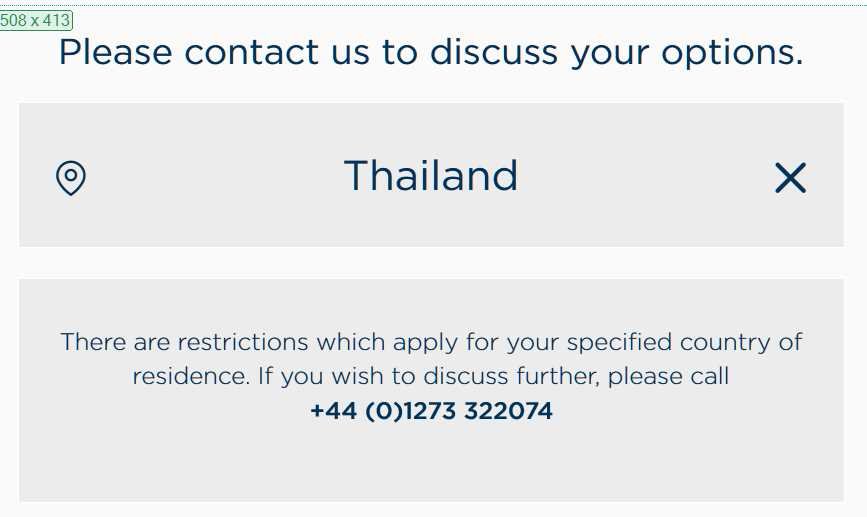This screenshot has width=867, height=517.
Task: Click the 'country of residence' sentence line
Action: click(431, 342)
